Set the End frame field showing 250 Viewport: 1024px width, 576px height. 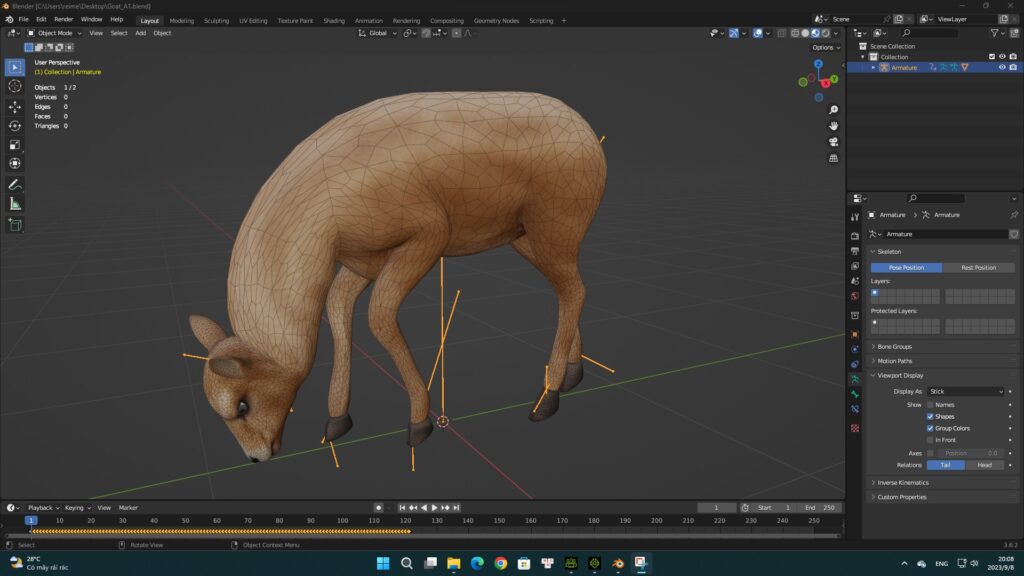(x=820, y=507)
